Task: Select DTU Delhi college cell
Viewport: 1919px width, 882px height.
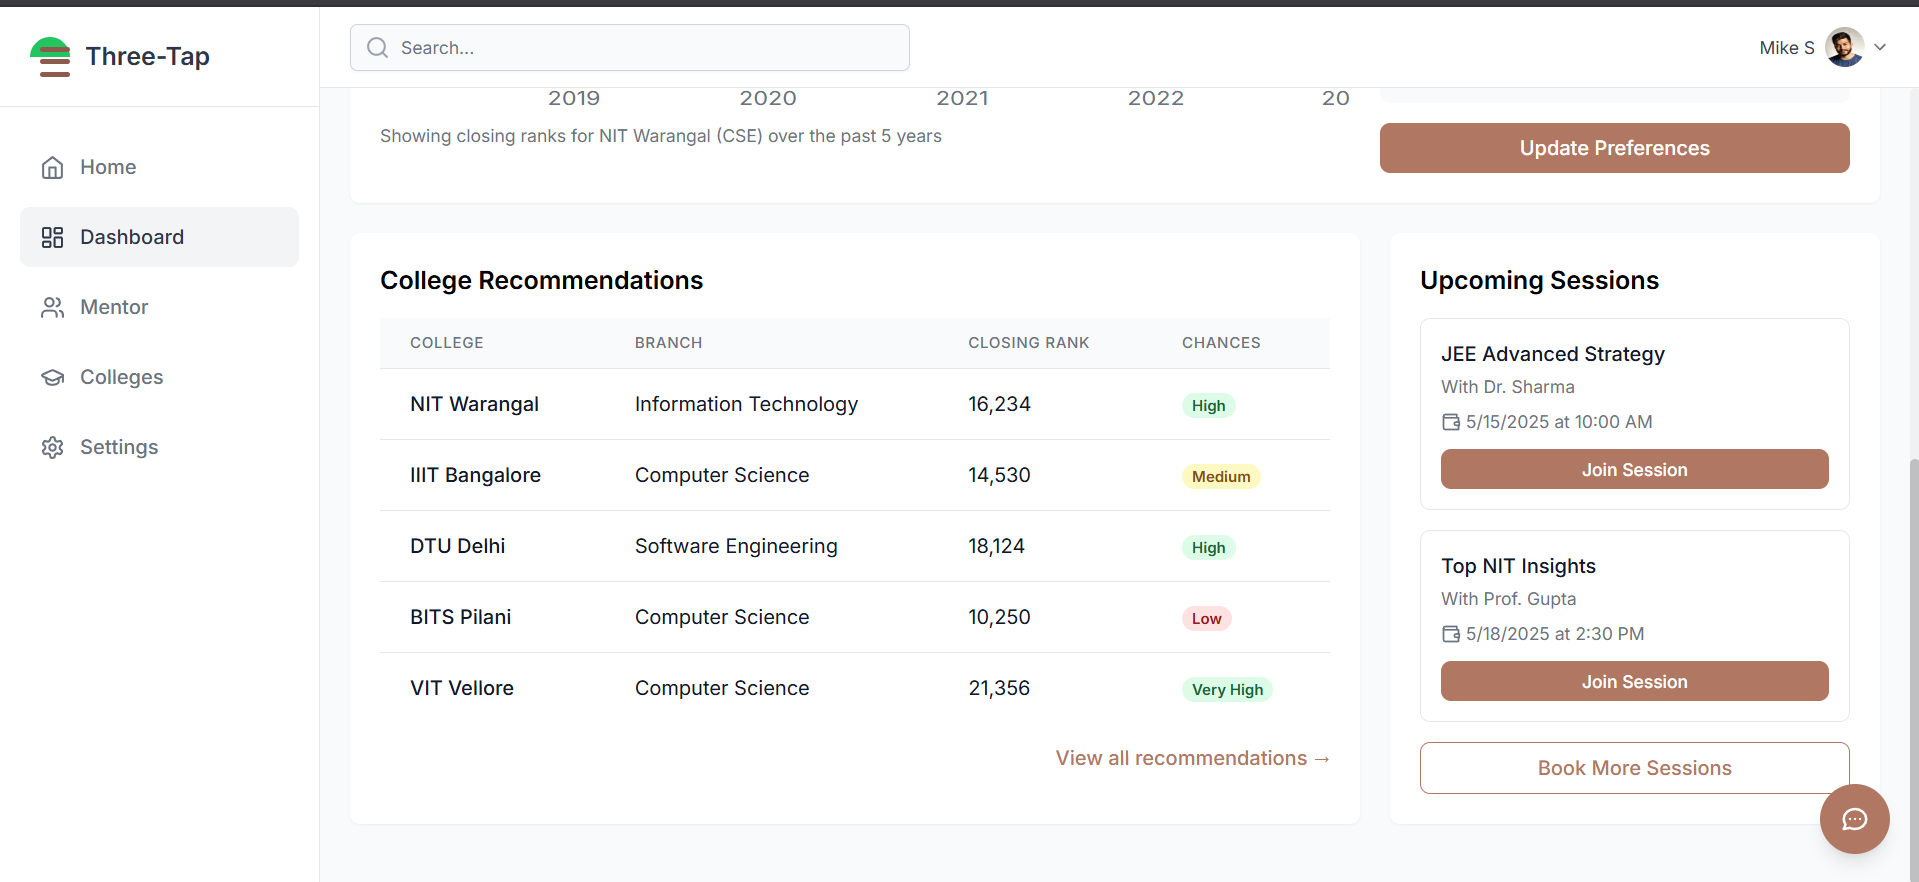Action: tap(457, 546)
